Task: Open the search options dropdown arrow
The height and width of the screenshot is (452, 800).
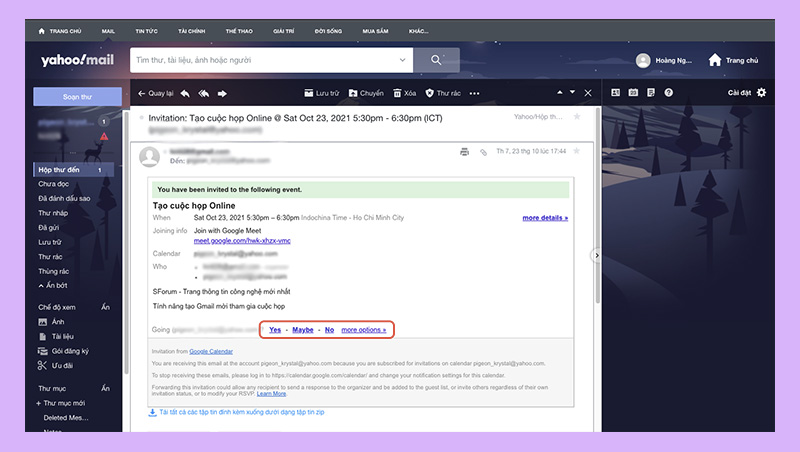Action: pyautogui.click(x=403, y=60)
